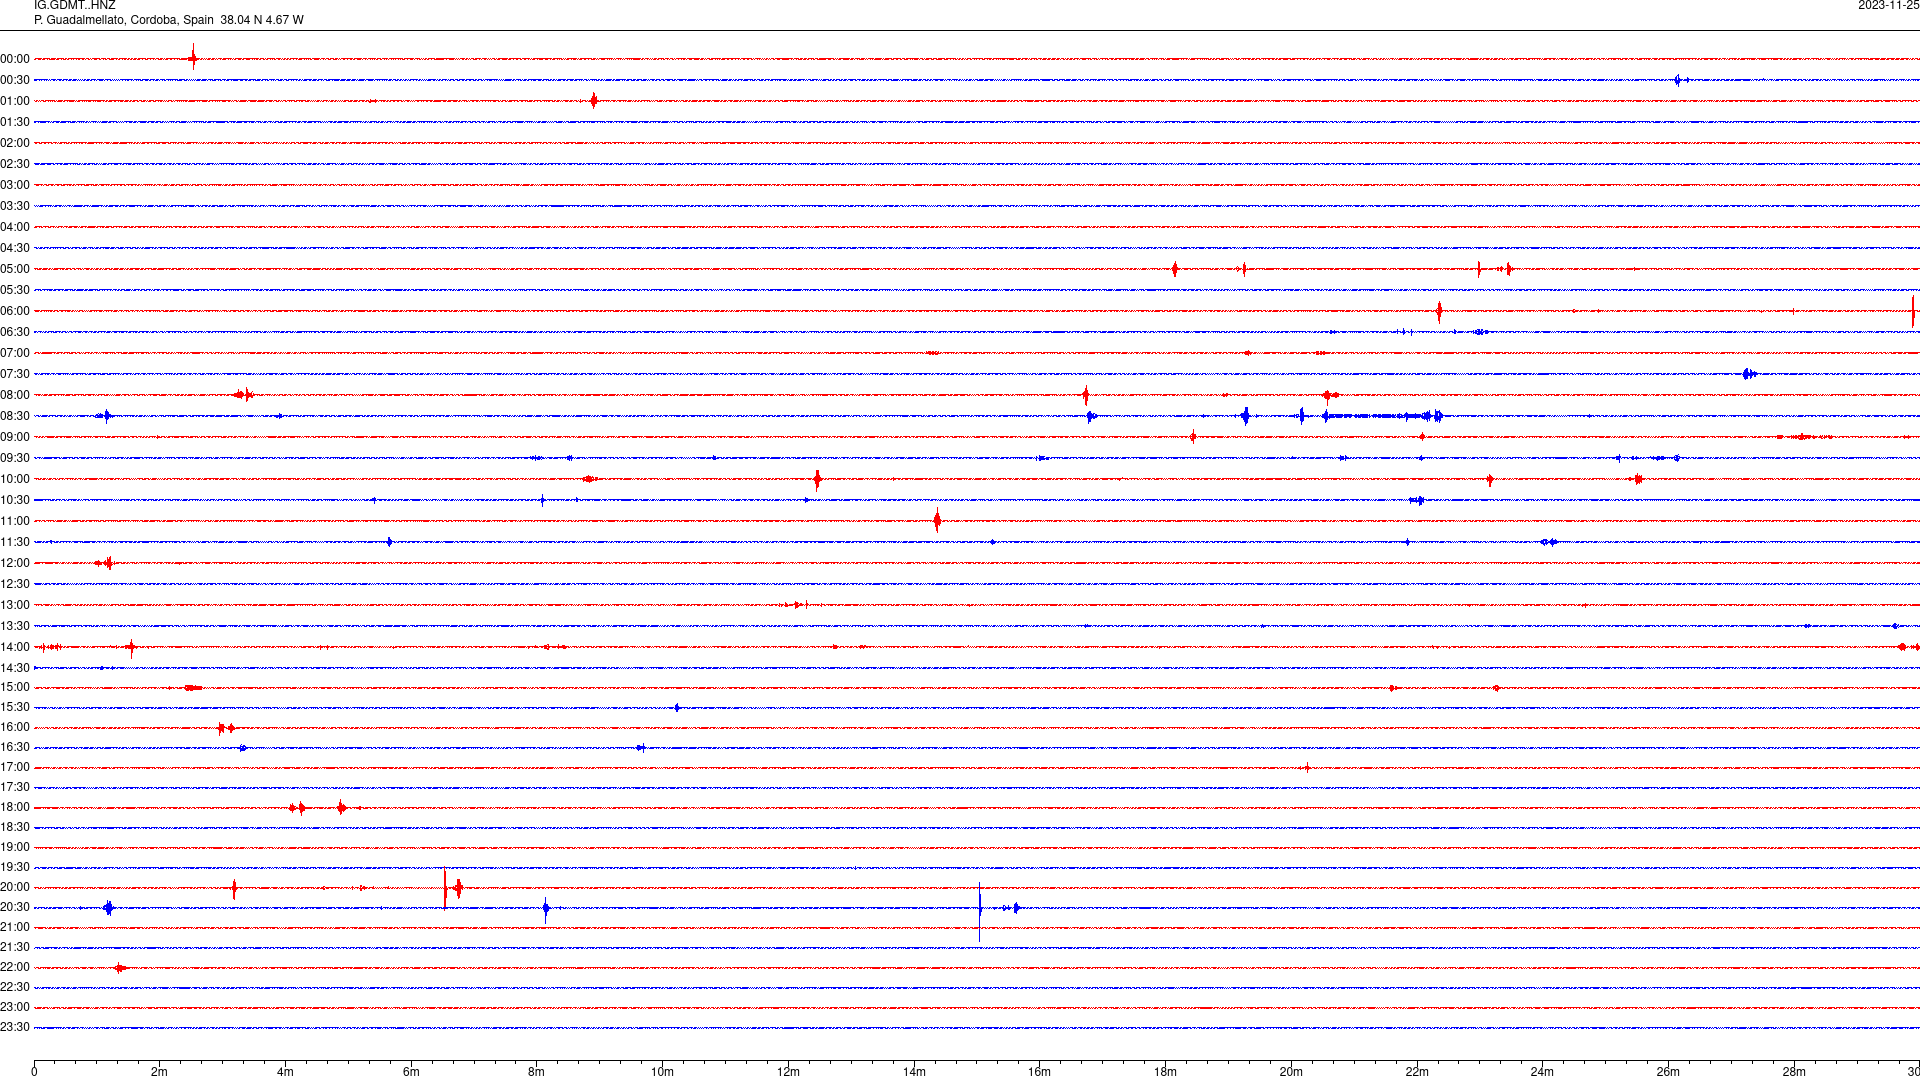This screenshot has width=1920, height=1080.
Task: Click the long blue tremor burst on 08:30 trace
Action: (x=1384, y=416)
